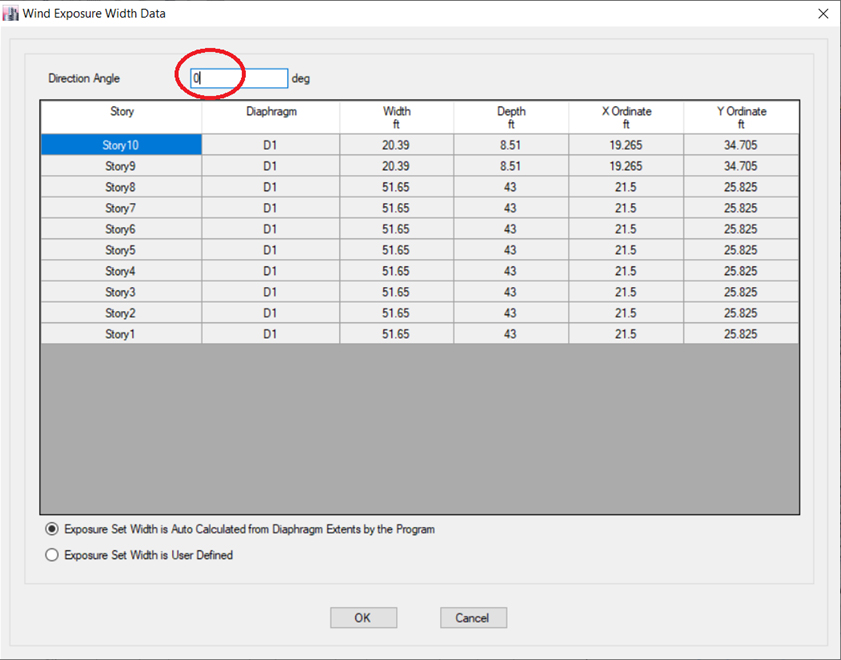Select the Story5 row
Screen dimensions: 841x660
point(120,249)
